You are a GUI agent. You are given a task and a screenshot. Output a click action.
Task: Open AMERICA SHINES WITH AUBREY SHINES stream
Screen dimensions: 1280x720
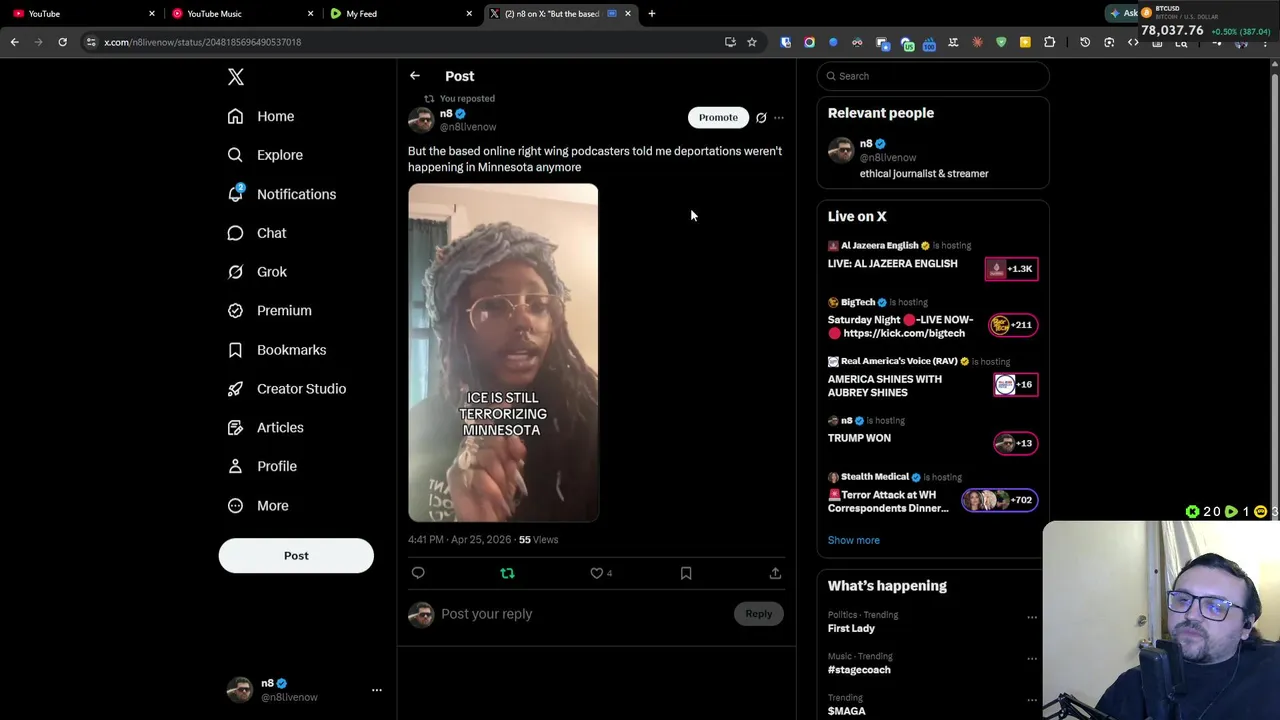(x=933, y=379)
